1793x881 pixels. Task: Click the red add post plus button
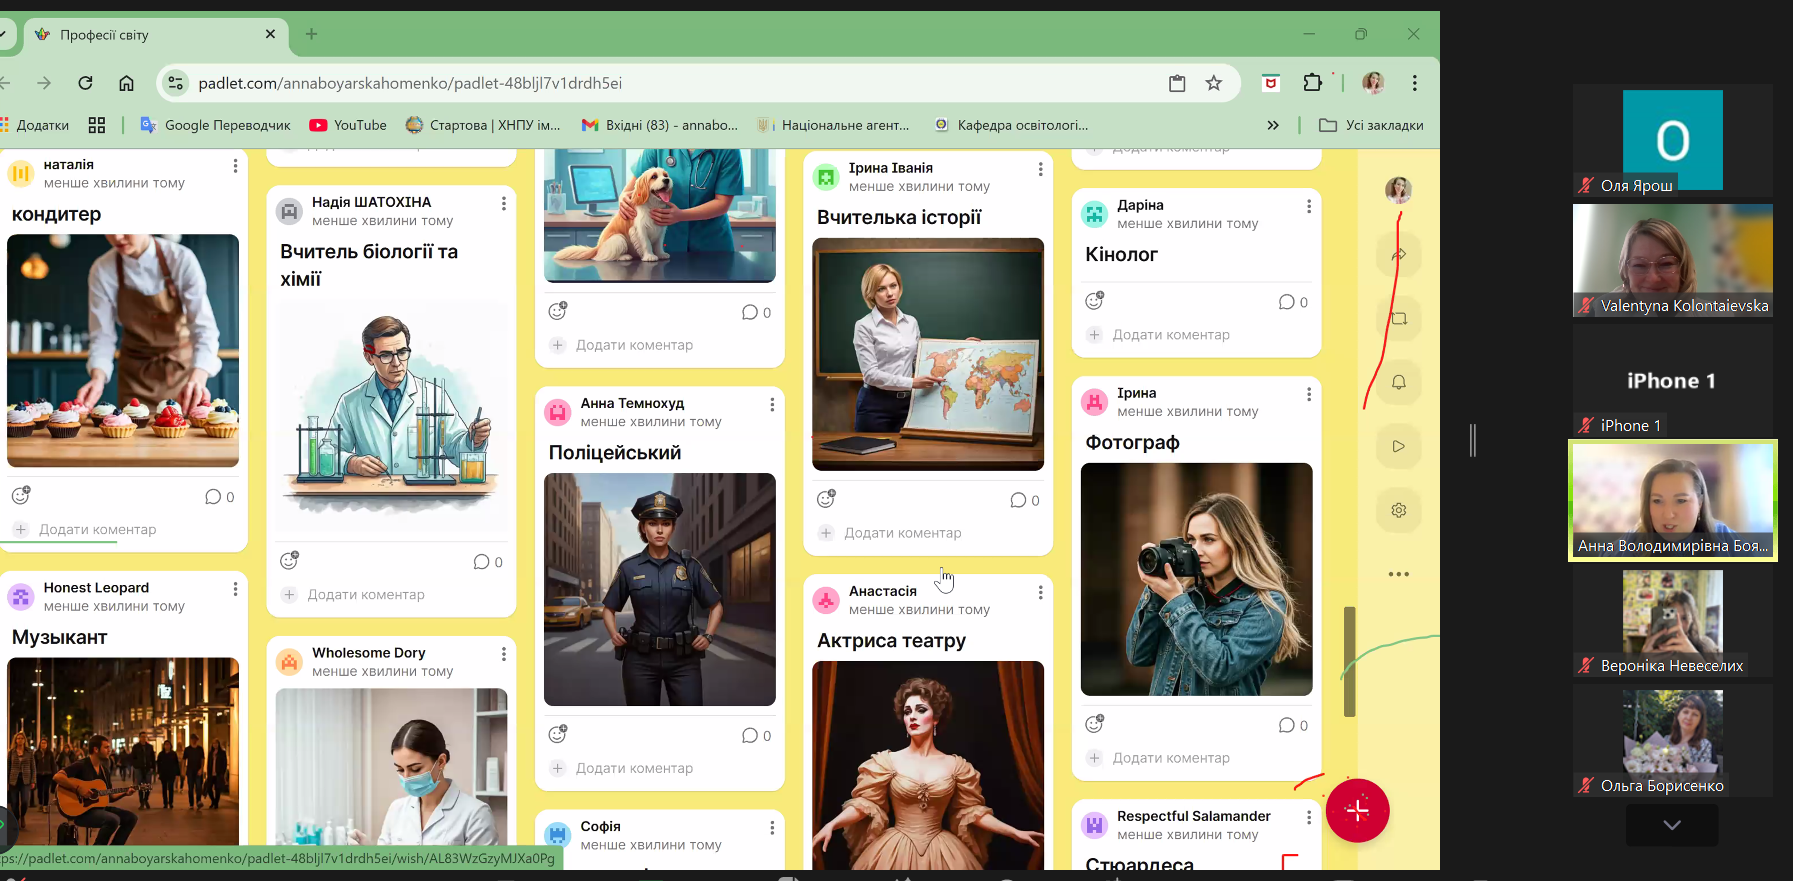(x=1357, y=810)
